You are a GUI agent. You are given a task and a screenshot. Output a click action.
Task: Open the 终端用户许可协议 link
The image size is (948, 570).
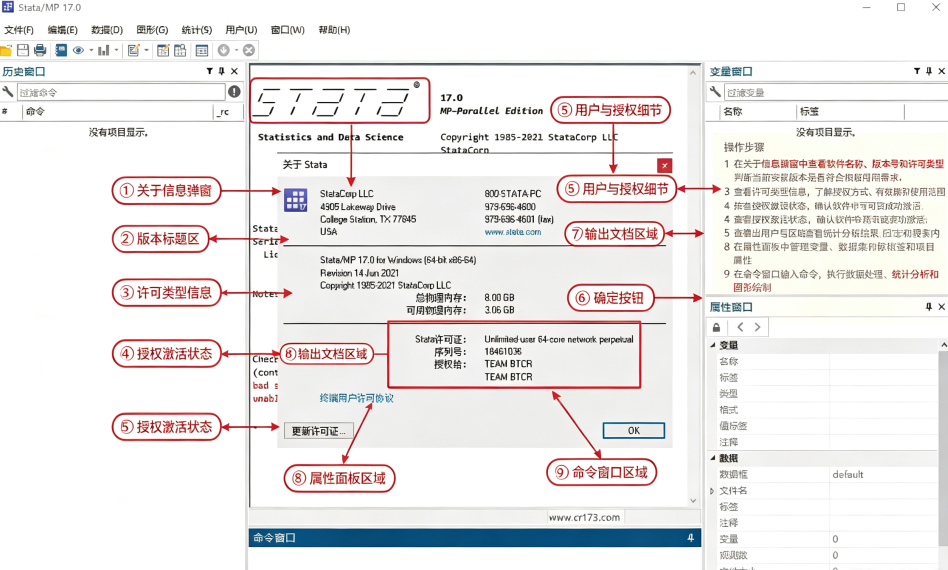pyautogui.click(x=357, y=398)
